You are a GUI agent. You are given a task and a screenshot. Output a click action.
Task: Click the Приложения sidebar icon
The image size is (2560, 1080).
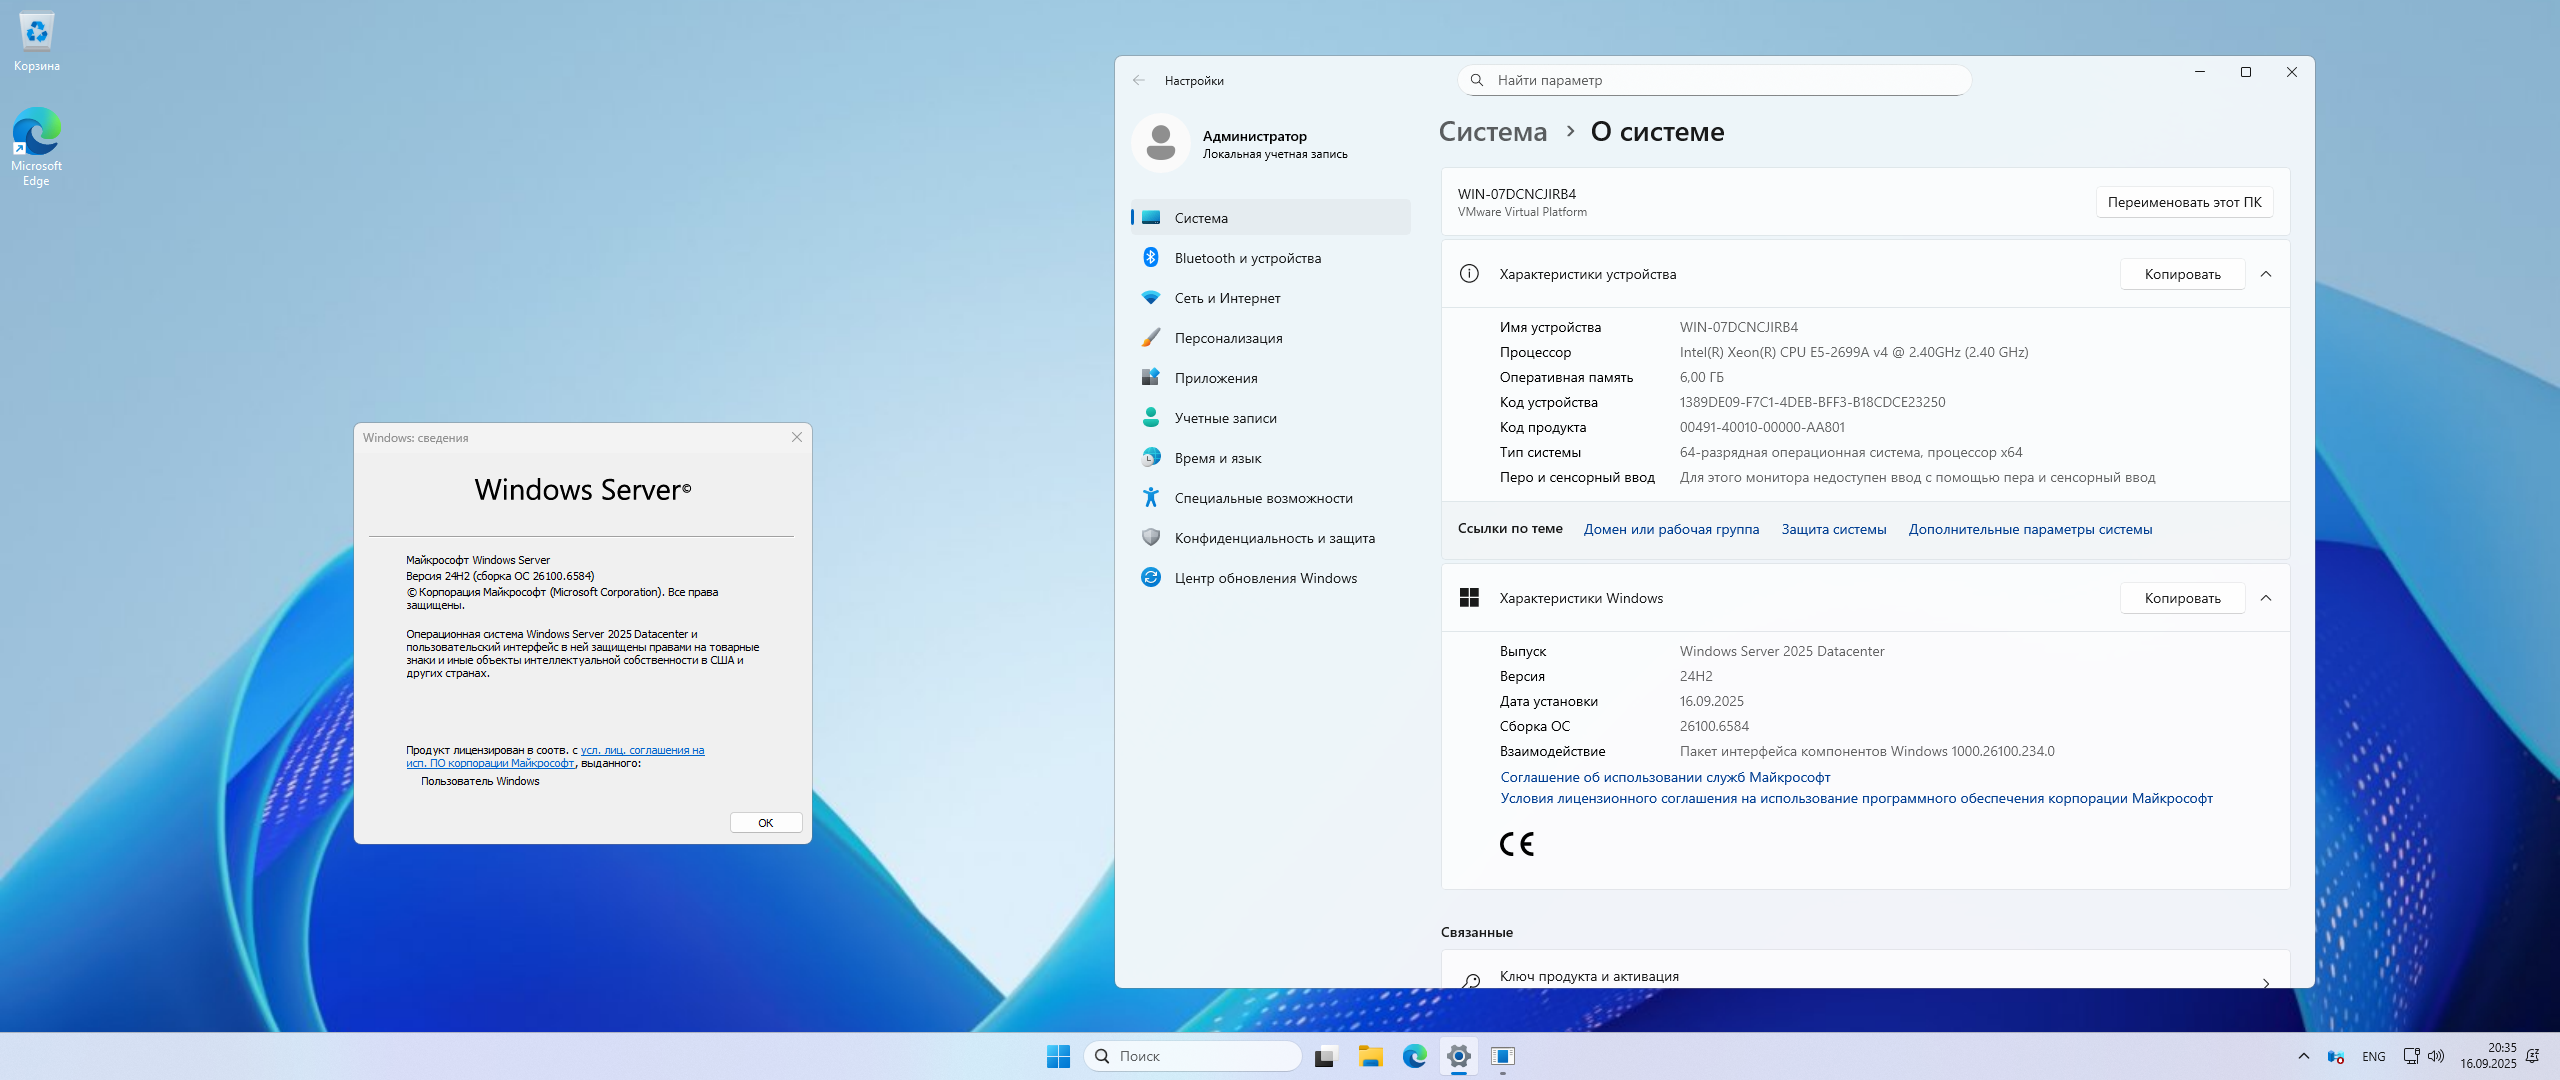coord(1151,377)
